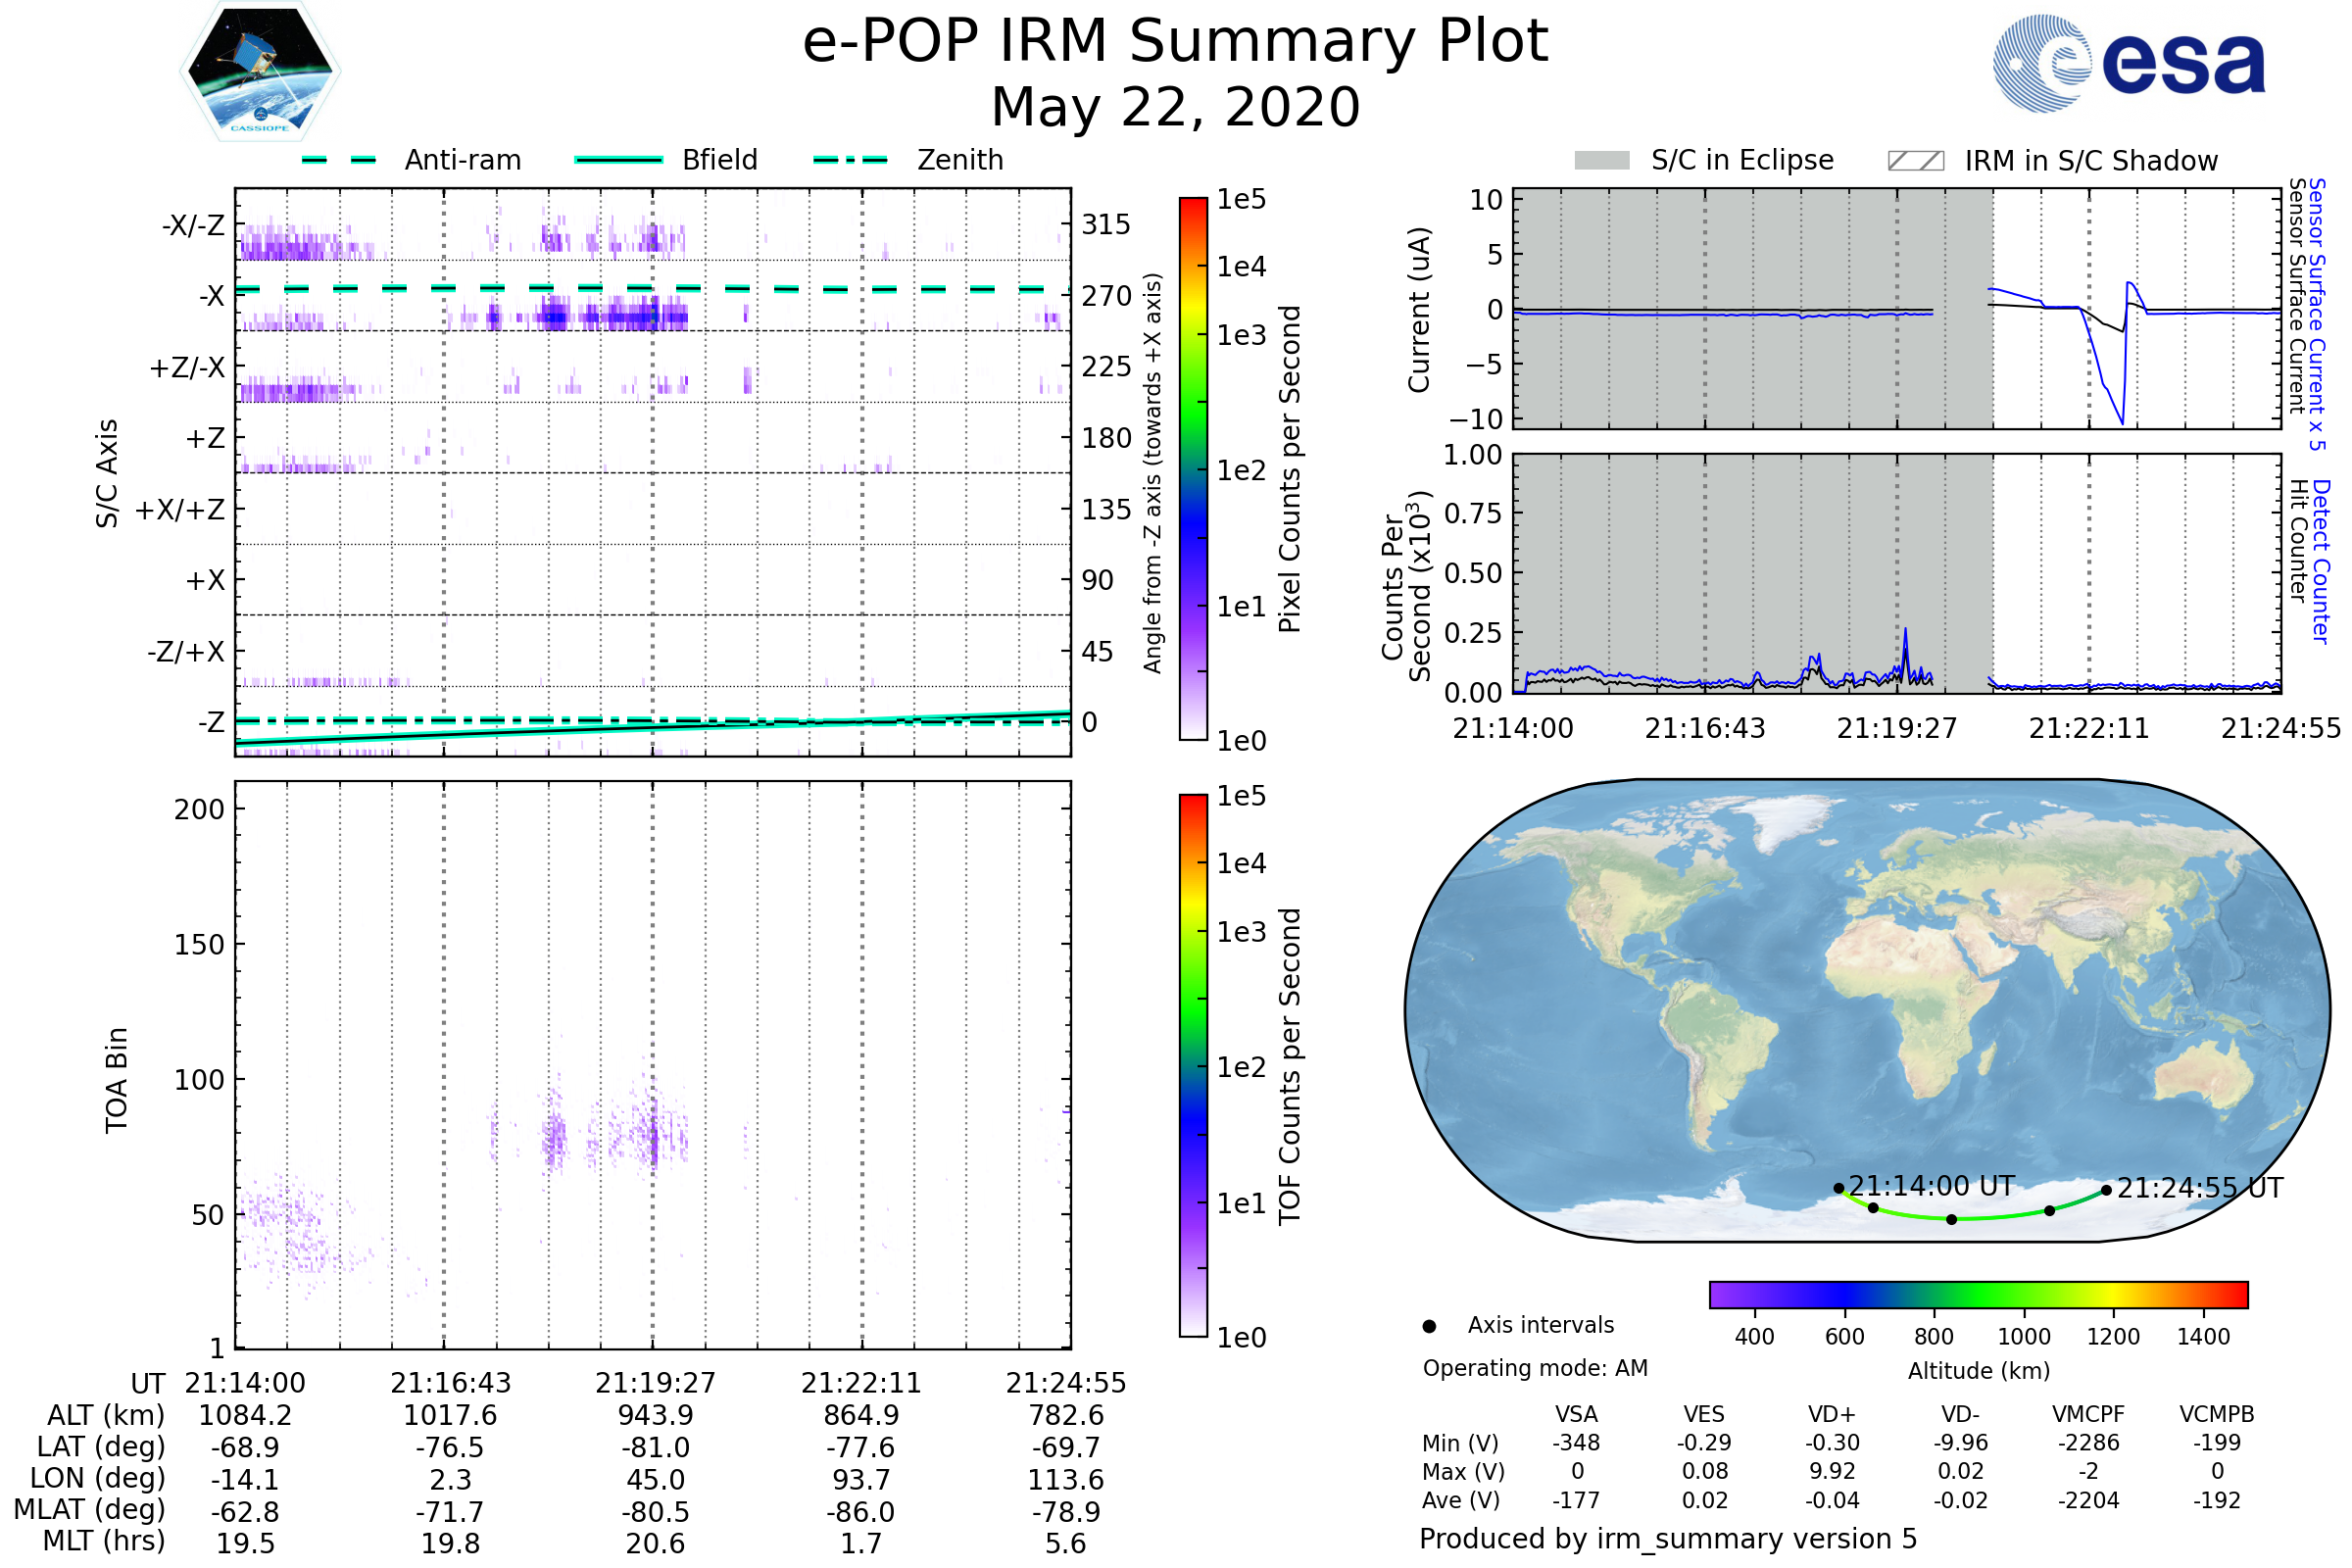Click the Anti-ram dashed line legend marker
The image size is (2352, 1568).
(x=339, y=160)
